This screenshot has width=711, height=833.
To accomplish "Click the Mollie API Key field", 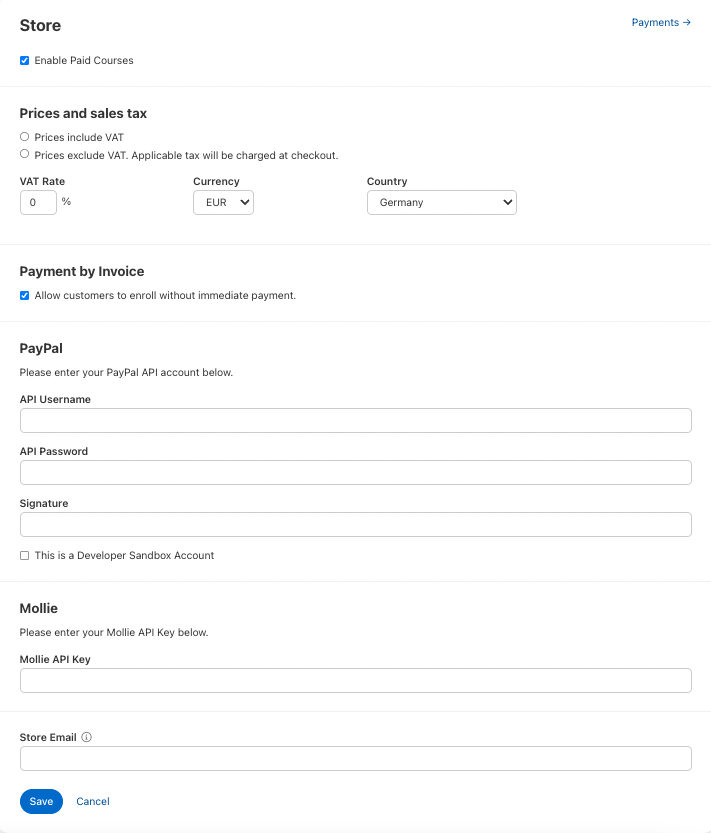I will tap(355, 681).
